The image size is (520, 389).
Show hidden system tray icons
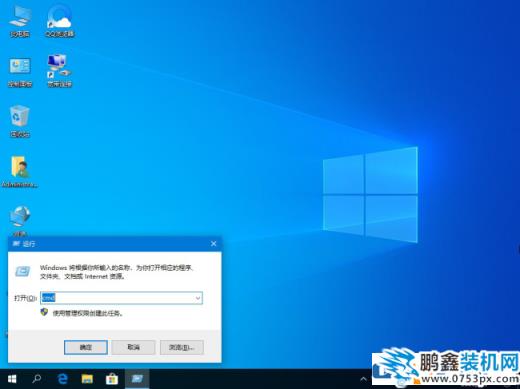click(x=363, y=379)
